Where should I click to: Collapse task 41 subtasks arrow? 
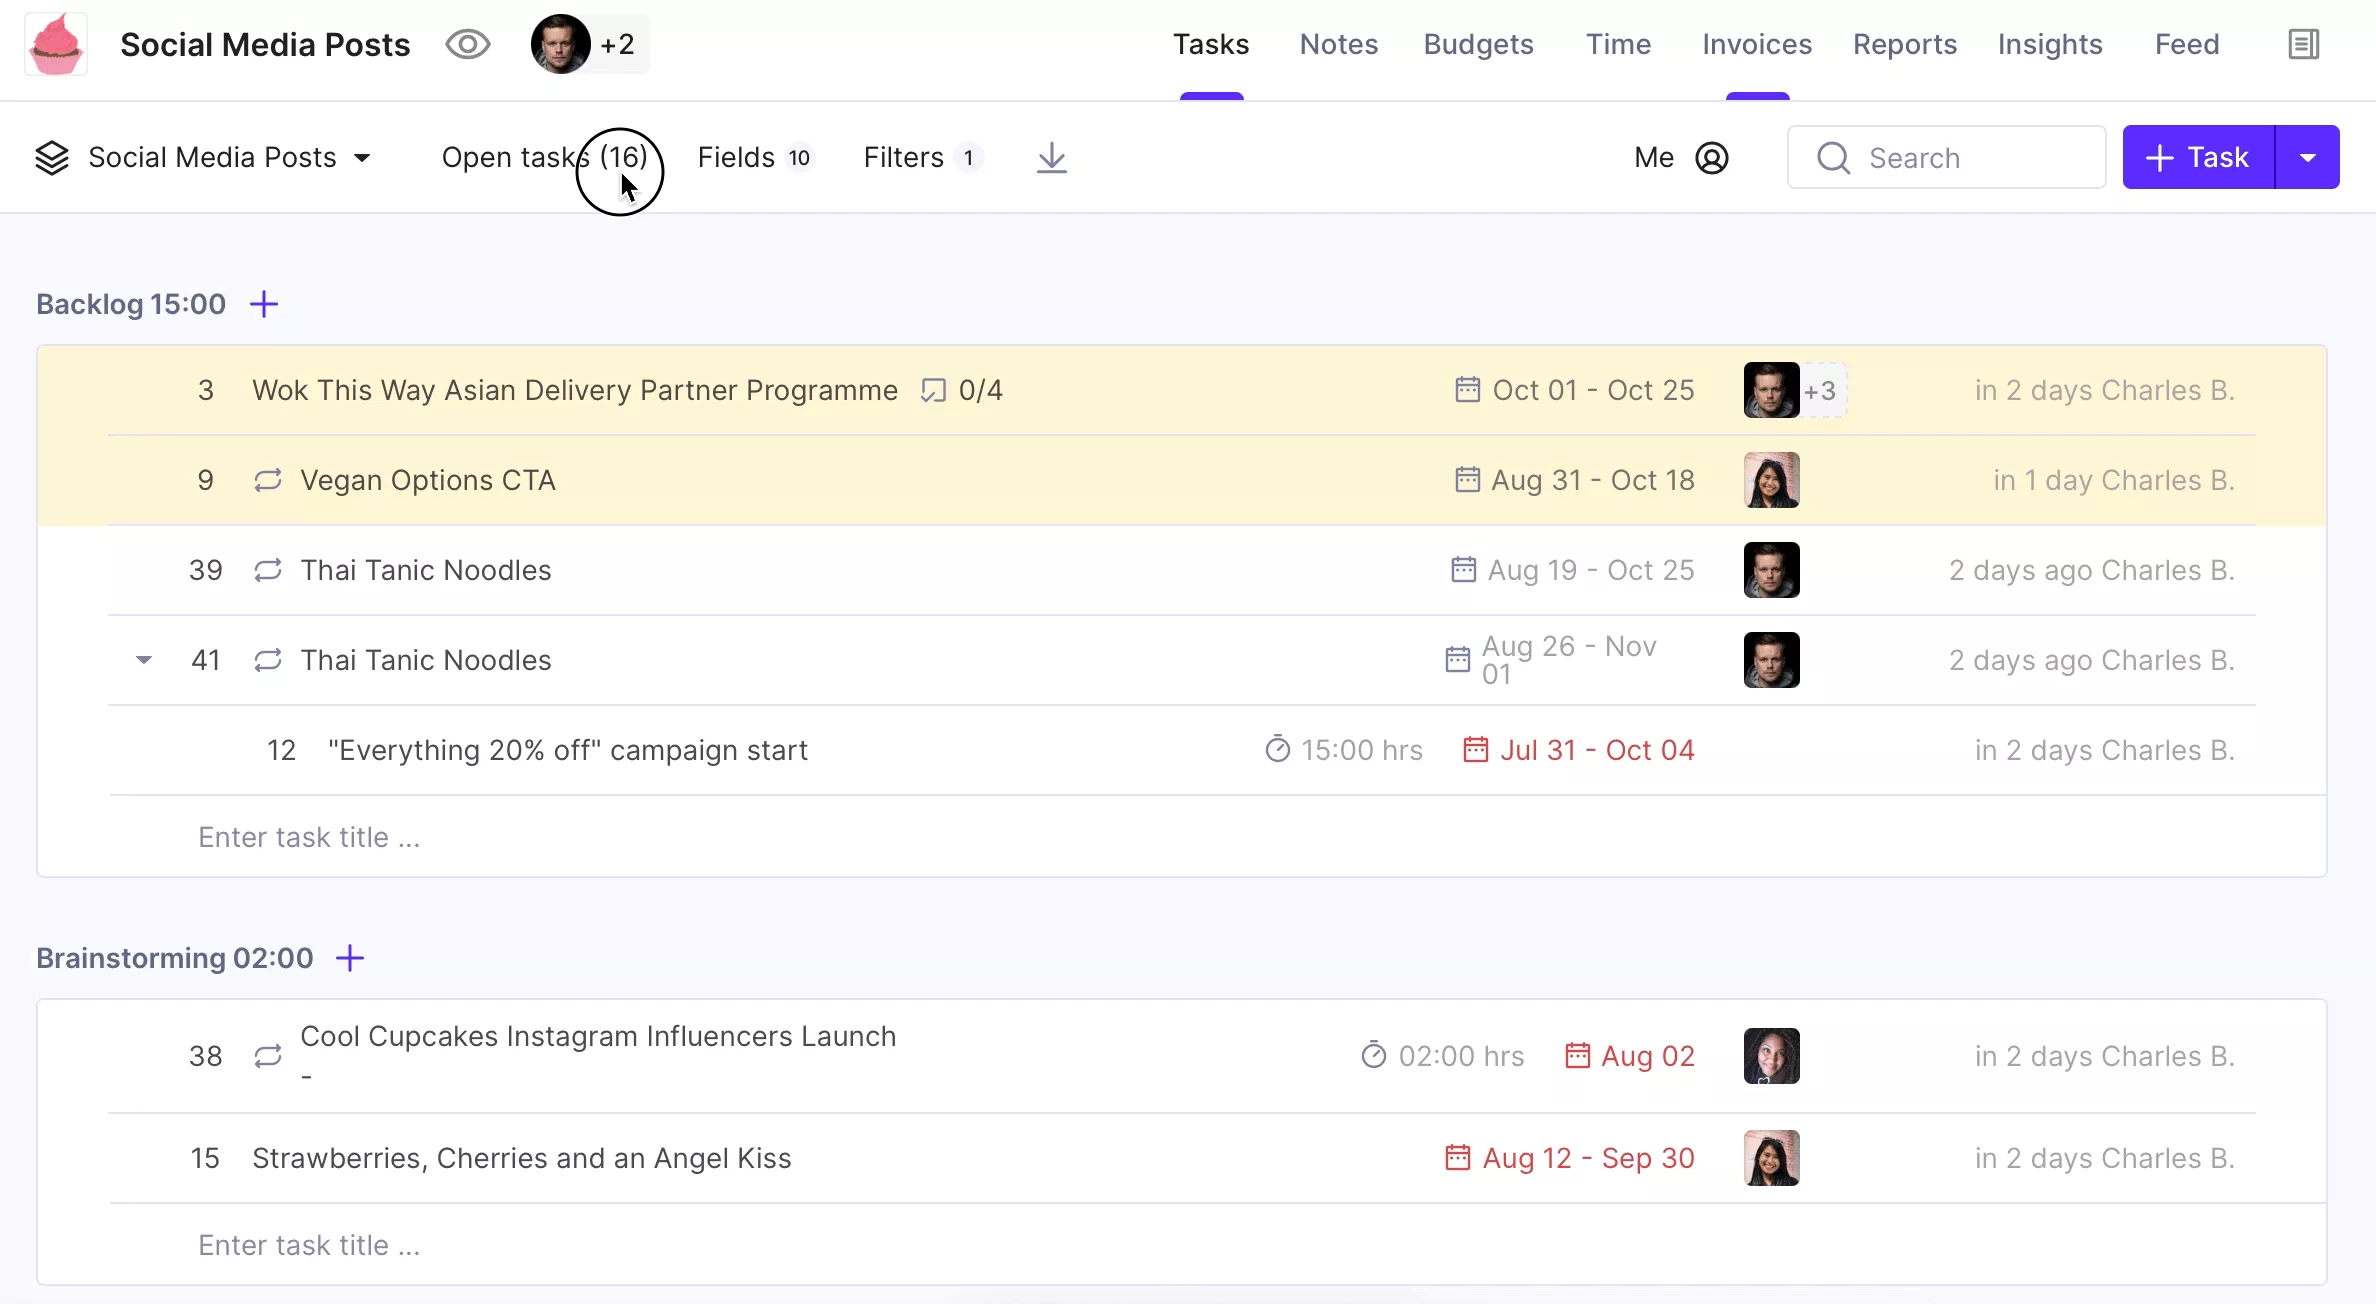(x=144, y=660)
